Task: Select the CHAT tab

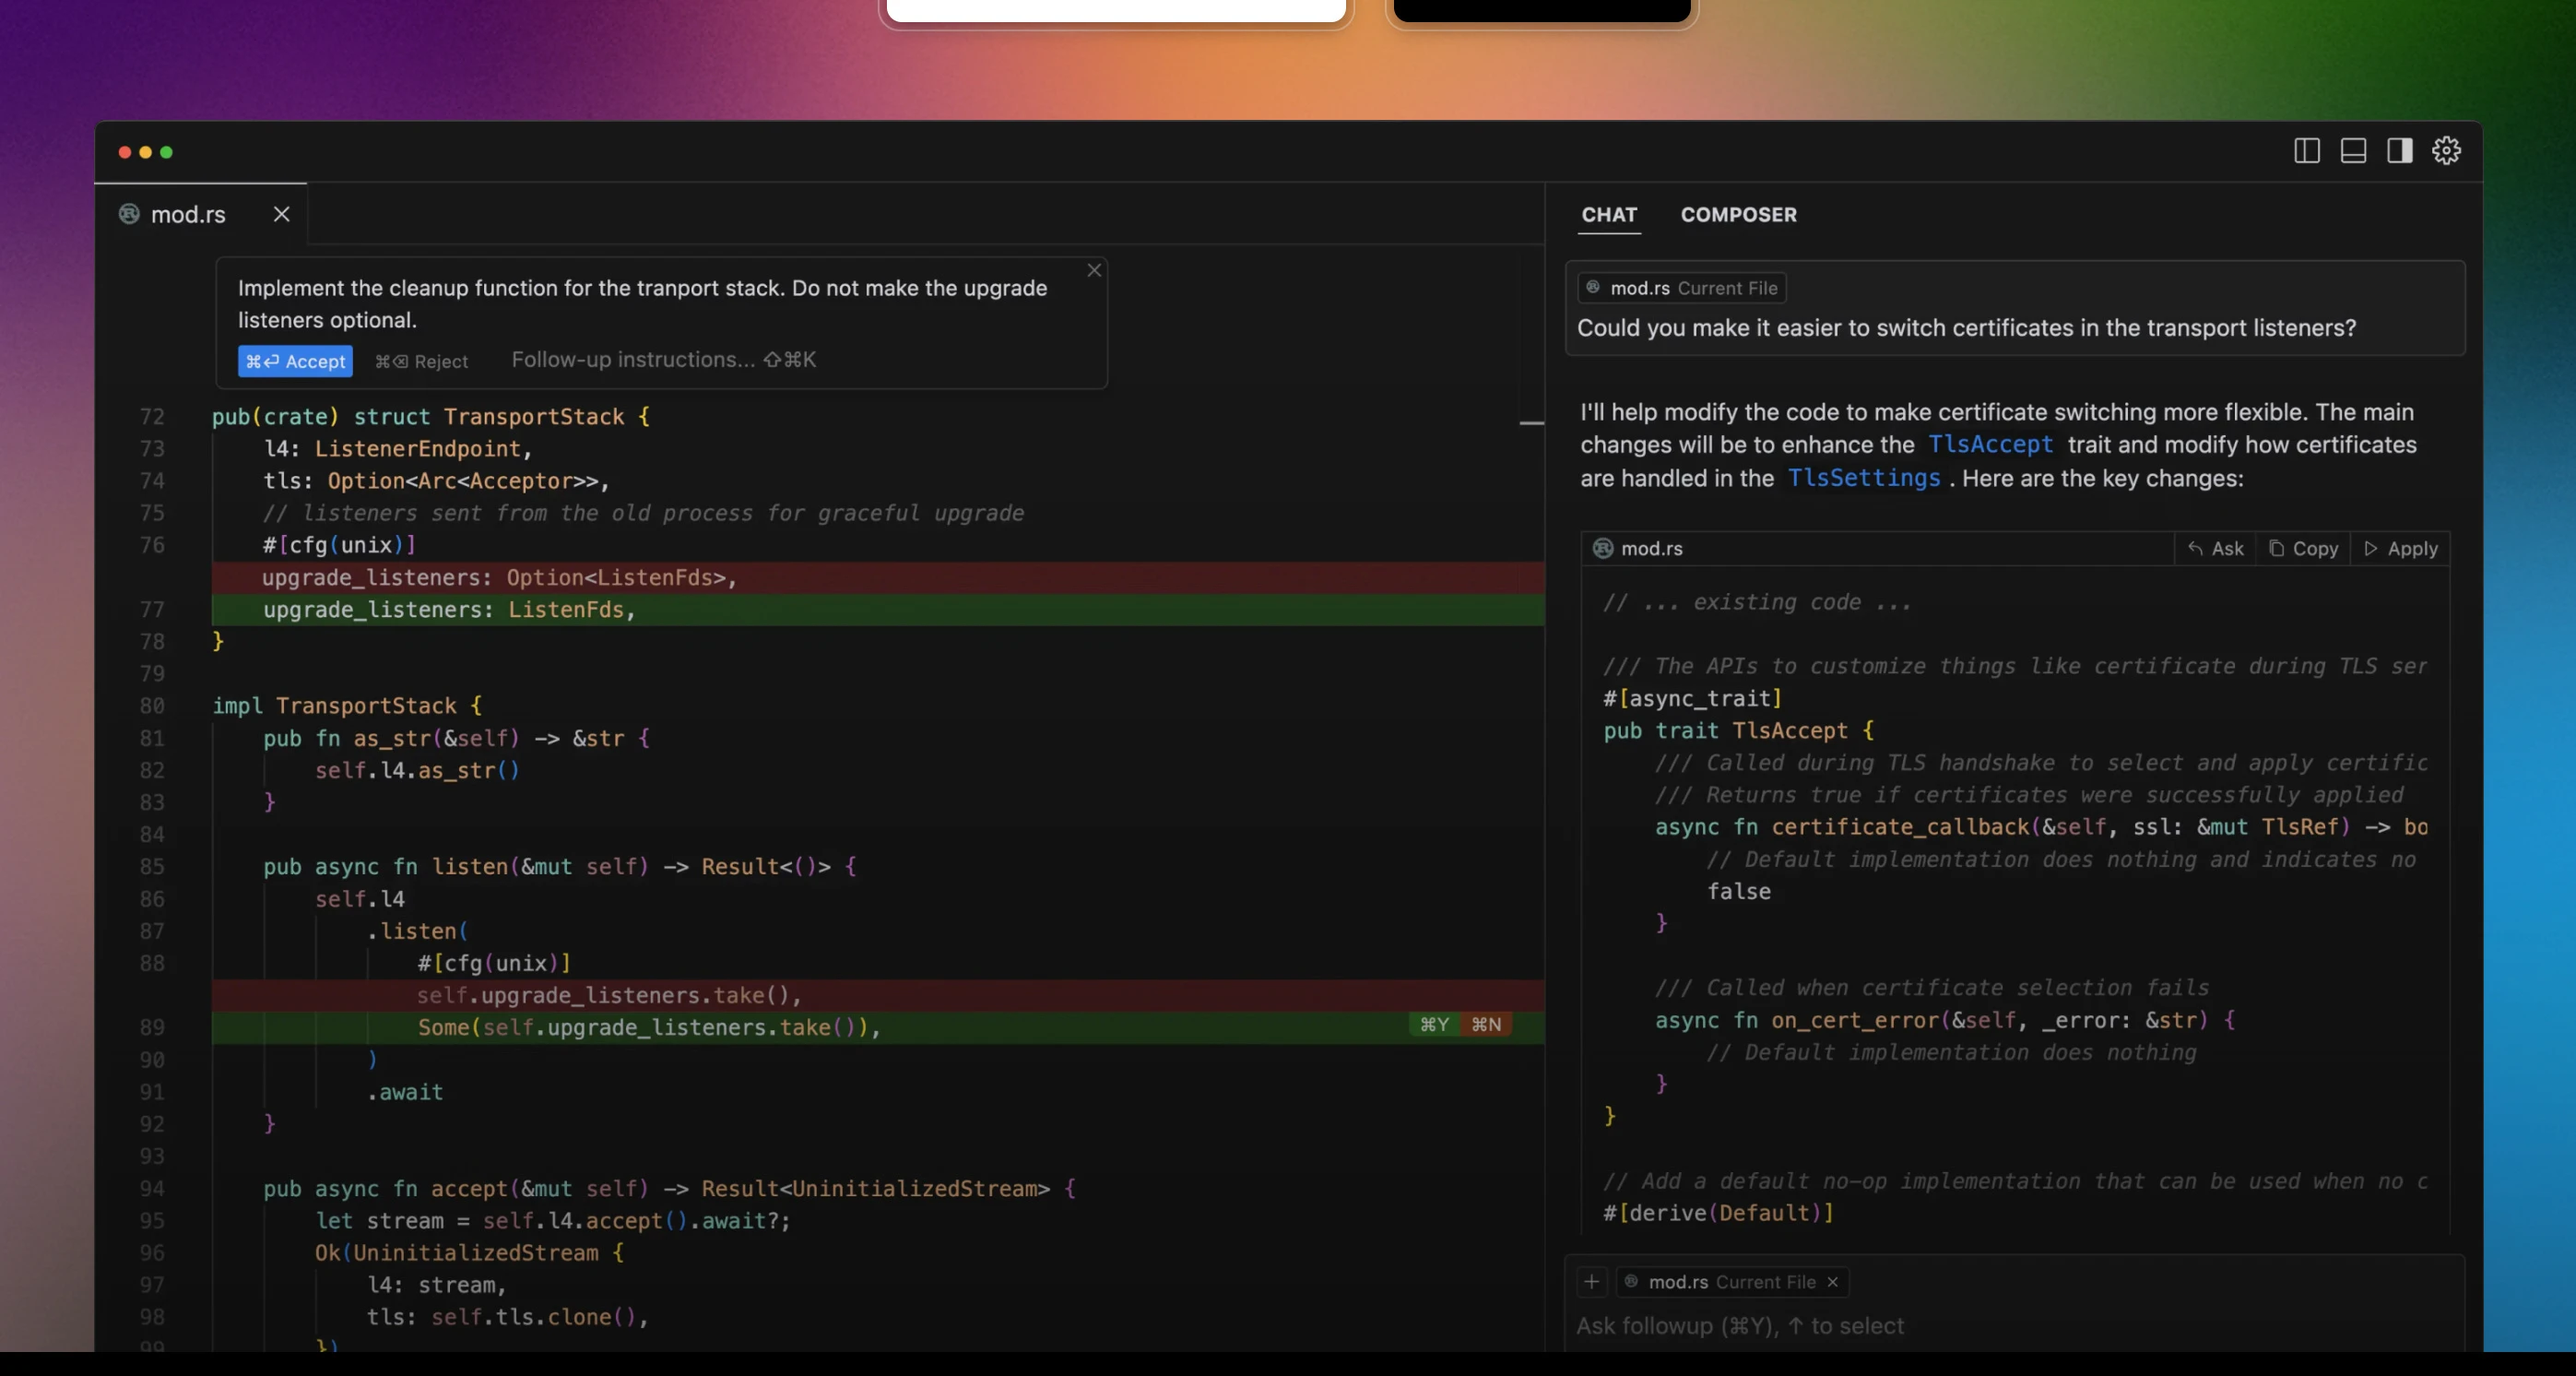Action: (x=1609, y=215)
